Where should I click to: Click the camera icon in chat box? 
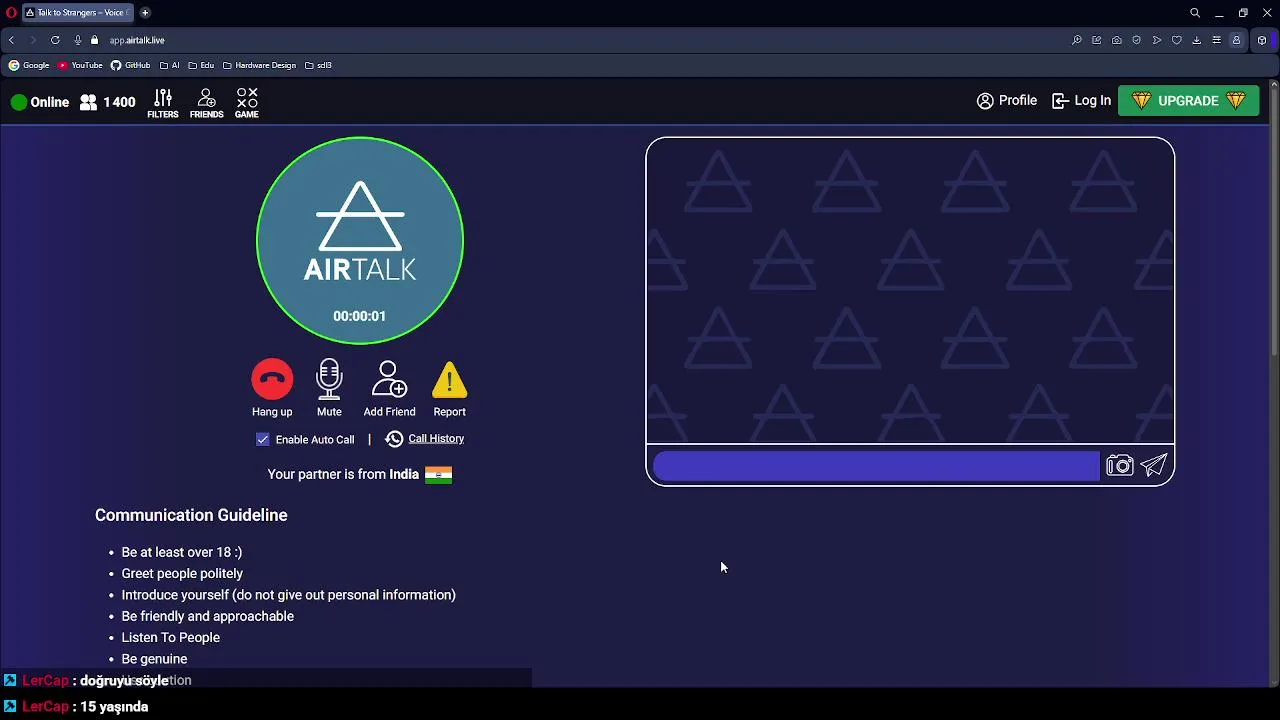pyautogui.click(x=1119, y=466)
